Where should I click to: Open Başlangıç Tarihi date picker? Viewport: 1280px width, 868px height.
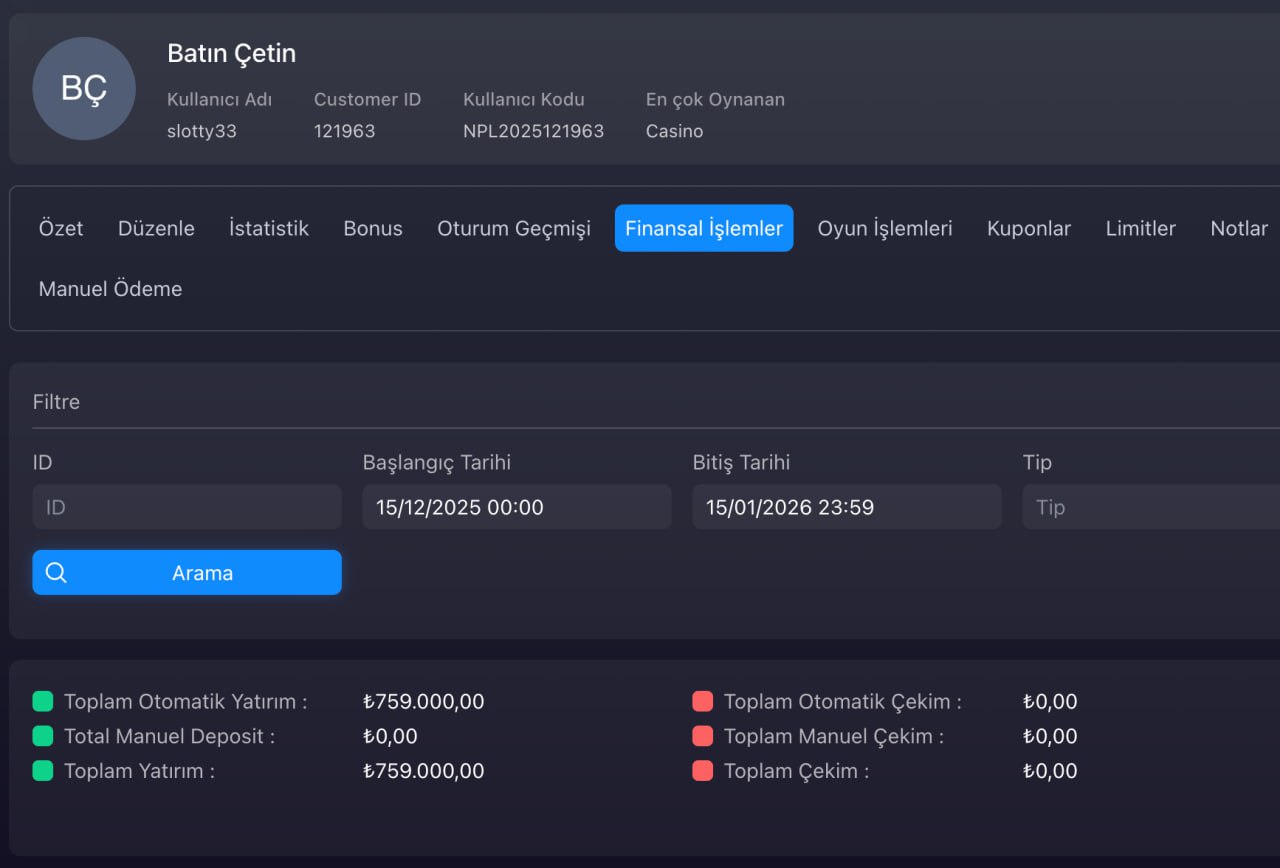click(x=517, y=507)
